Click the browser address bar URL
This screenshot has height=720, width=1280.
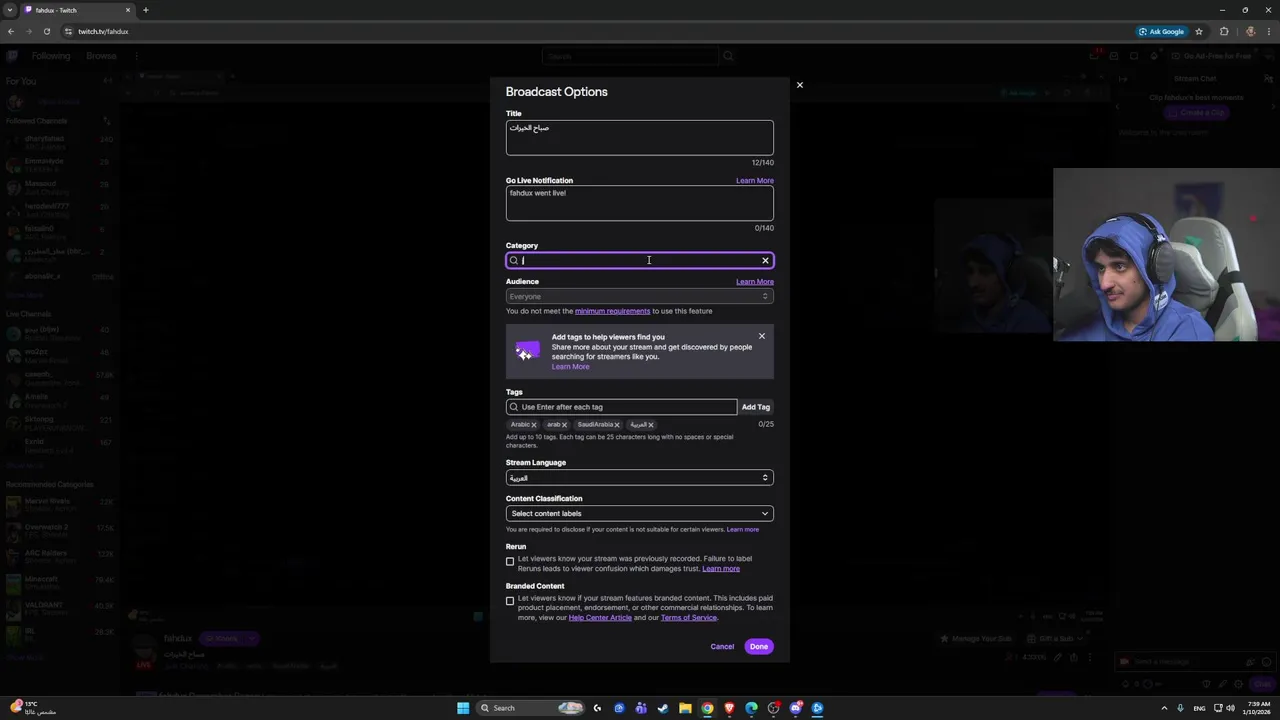tap(103, 31)
